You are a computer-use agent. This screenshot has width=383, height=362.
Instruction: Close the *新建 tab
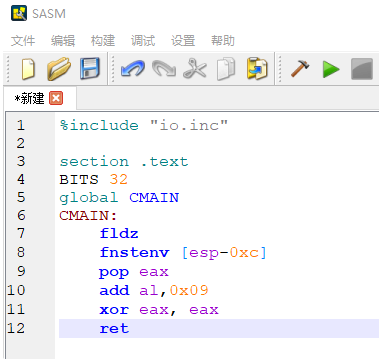pos(56,98)
